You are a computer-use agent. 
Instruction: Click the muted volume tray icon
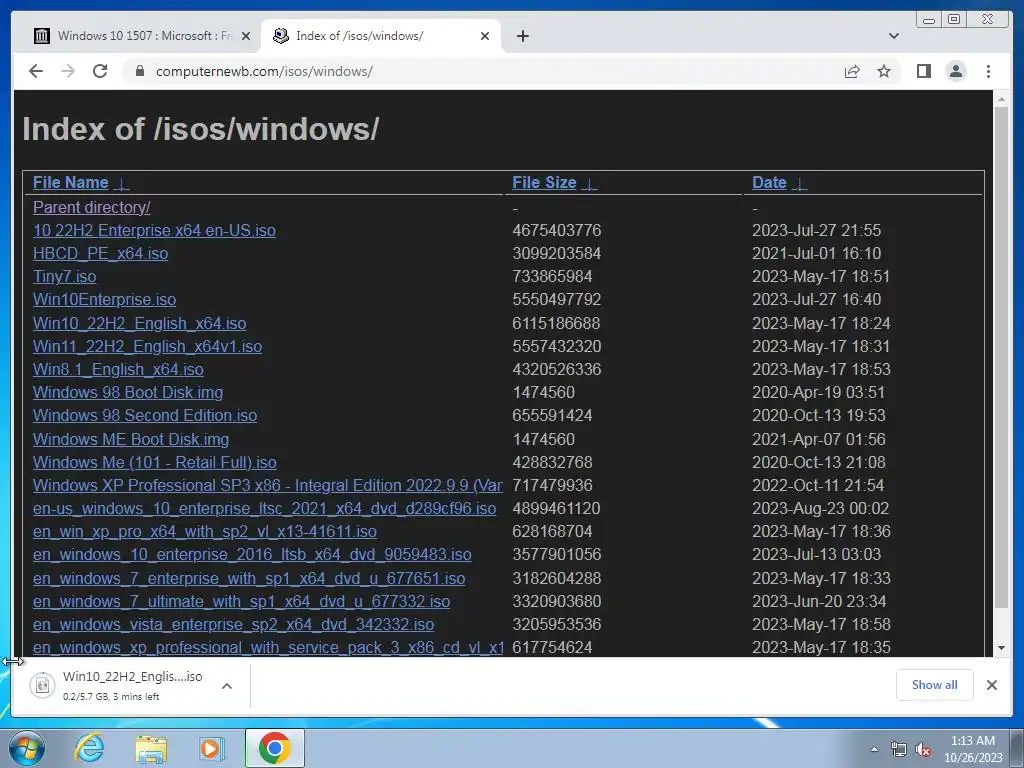923,750
